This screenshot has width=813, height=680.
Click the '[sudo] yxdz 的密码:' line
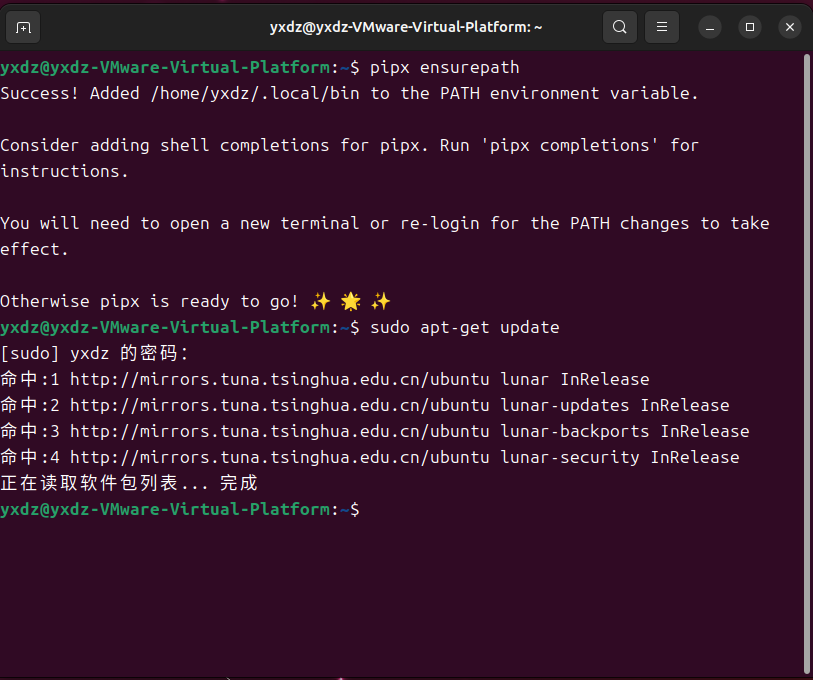94,353
